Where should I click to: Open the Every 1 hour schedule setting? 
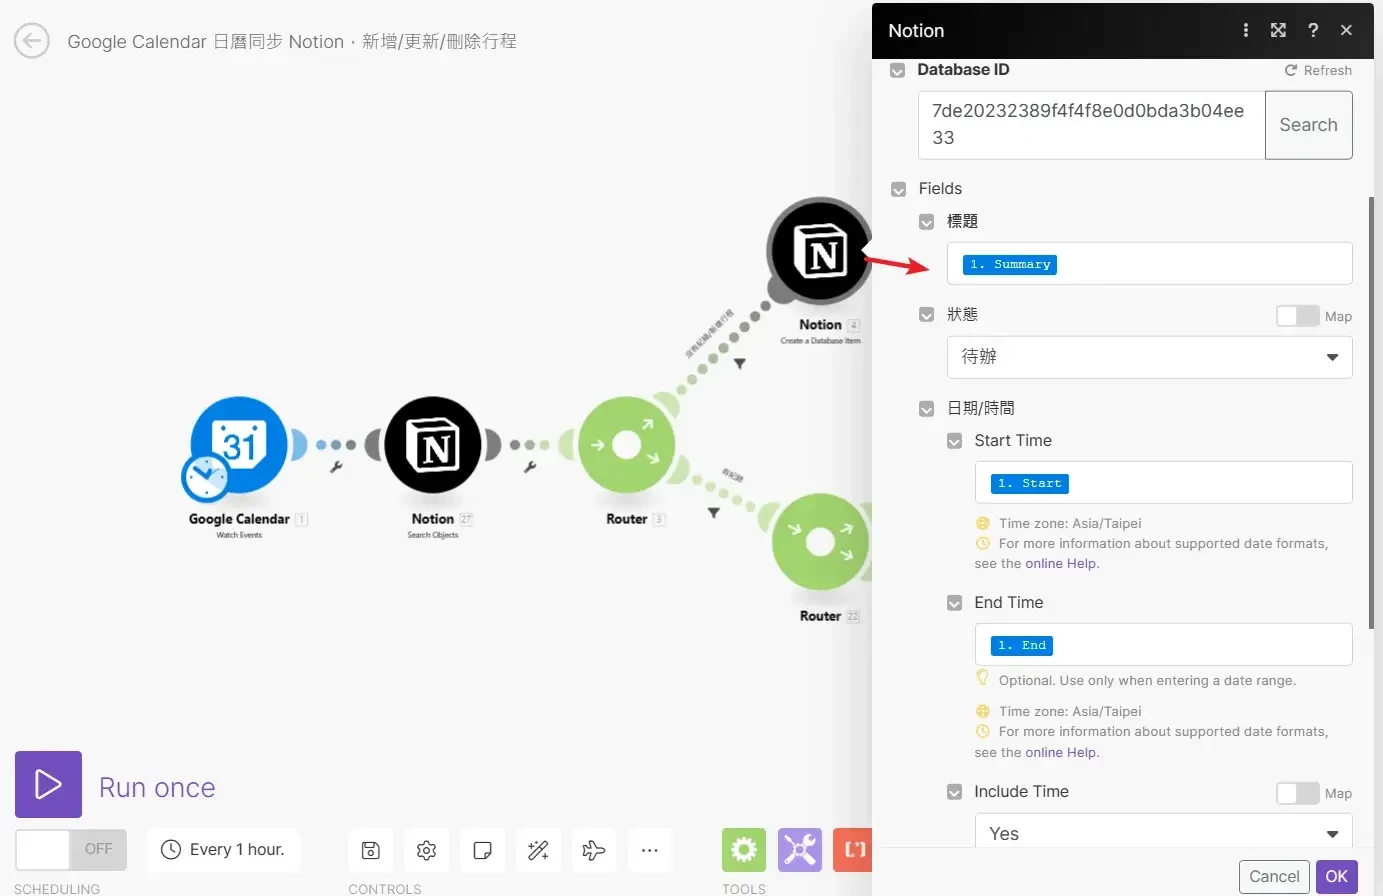click(x=224, y=849)
